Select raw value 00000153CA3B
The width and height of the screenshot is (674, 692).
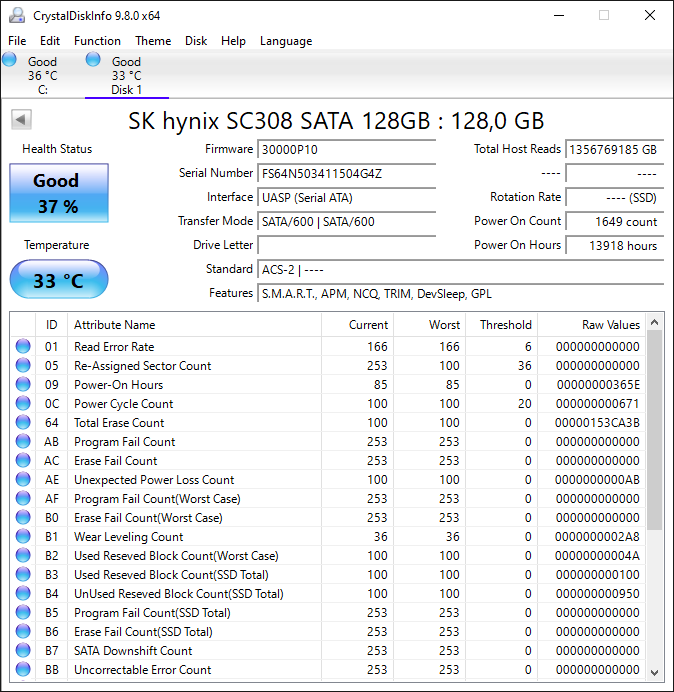pos(597,423)
